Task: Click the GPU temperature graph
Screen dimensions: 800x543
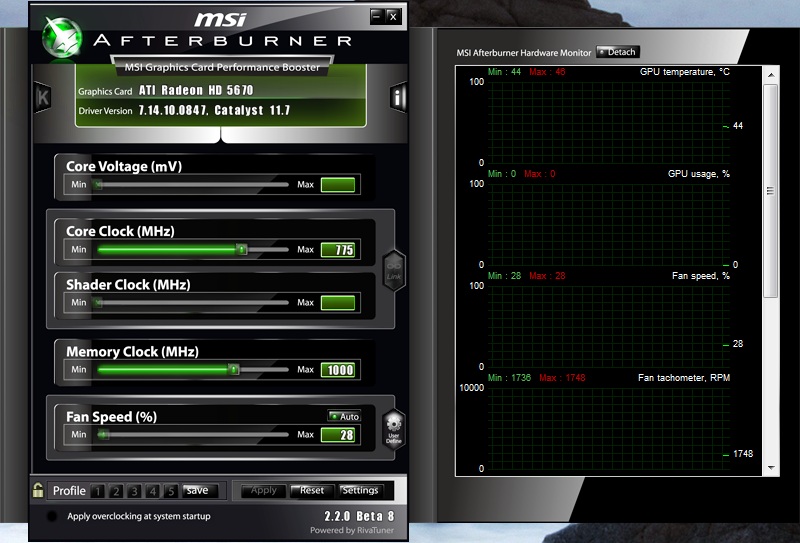Action: pyautogui.click(x=609, y=122)
